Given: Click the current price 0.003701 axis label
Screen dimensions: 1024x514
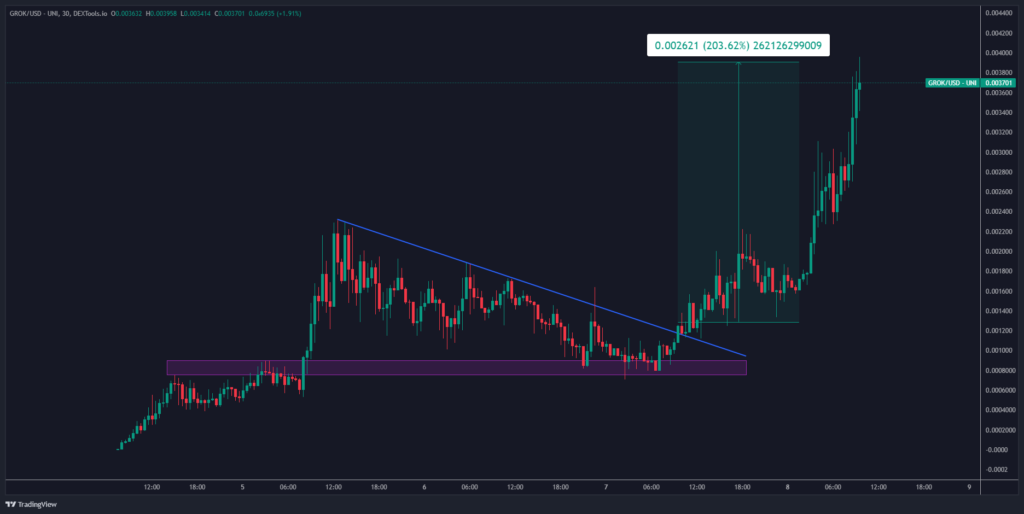Looking at the screenshot, I should coord(995,82).
